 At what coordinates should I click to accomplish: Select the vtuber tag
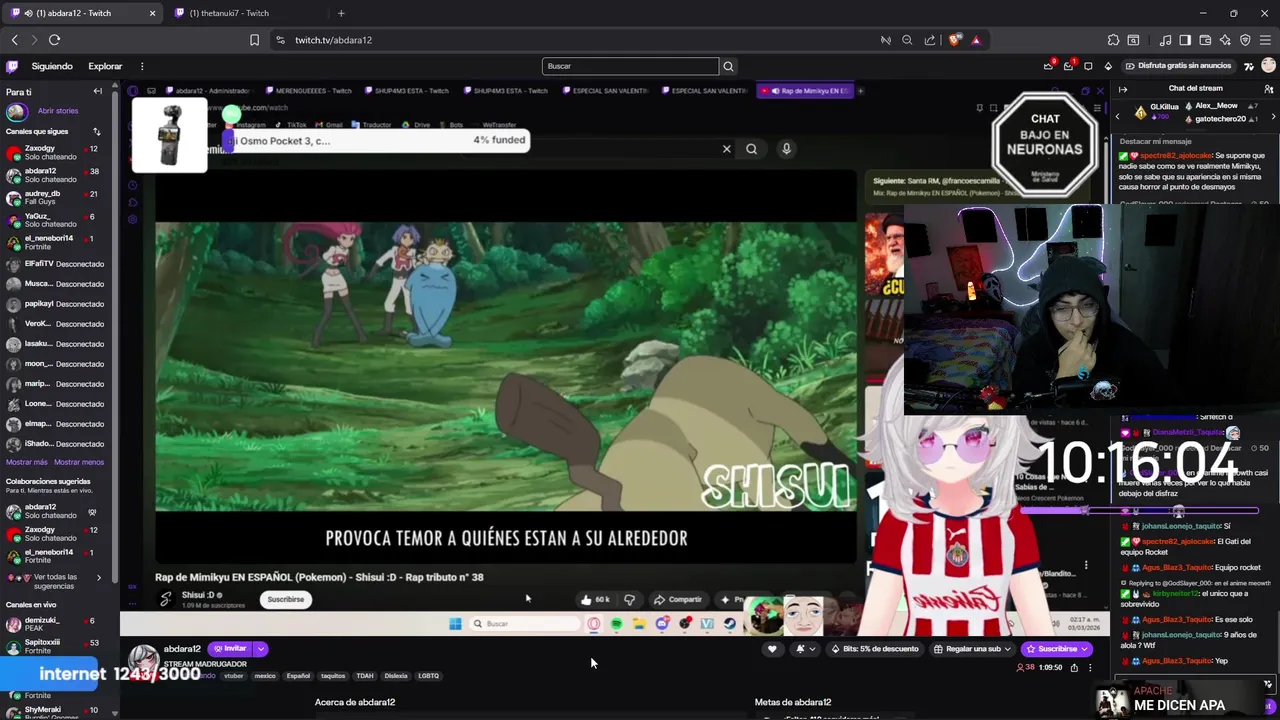tap(234, 676)
